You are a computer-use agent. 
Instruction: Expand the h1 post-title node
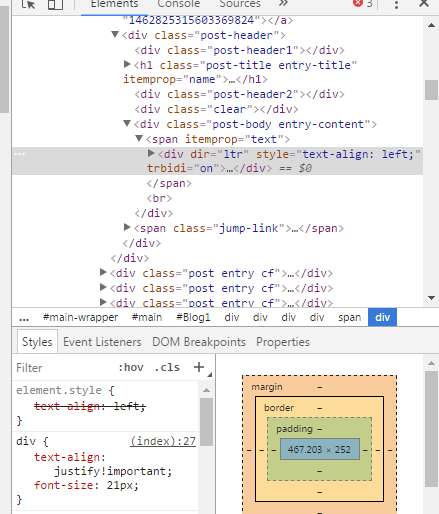coord(127,64)
